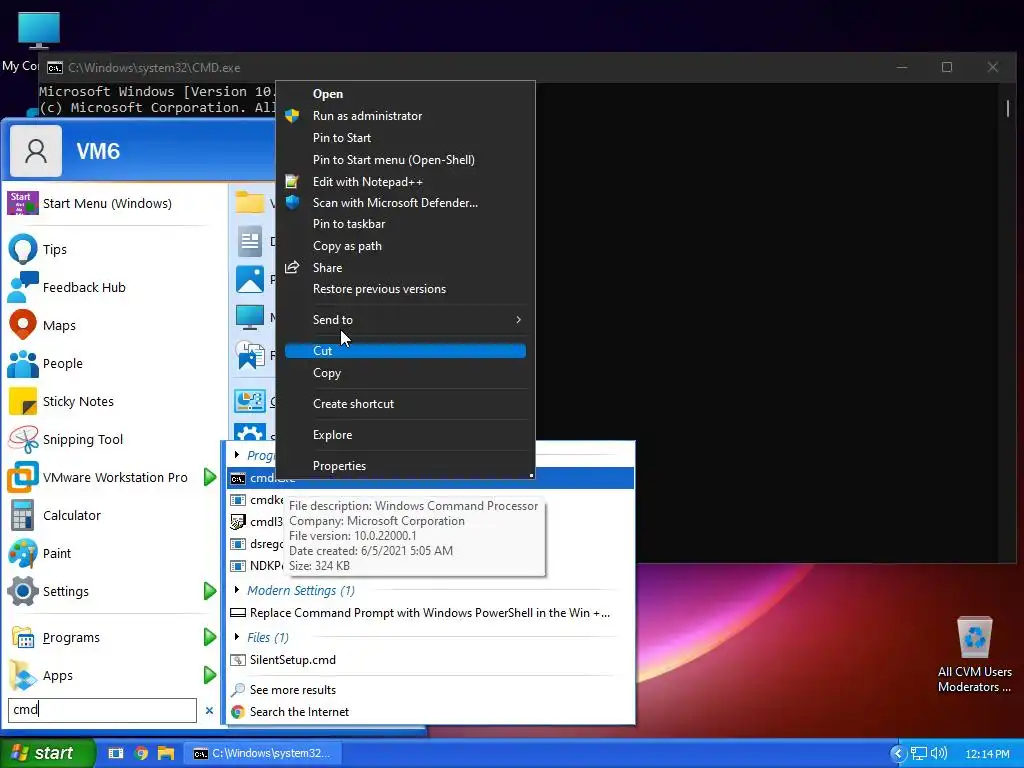This screenshot has width=1024, height=768.
Task: Collapse the Files (1) results group
Action: [236, 637]
